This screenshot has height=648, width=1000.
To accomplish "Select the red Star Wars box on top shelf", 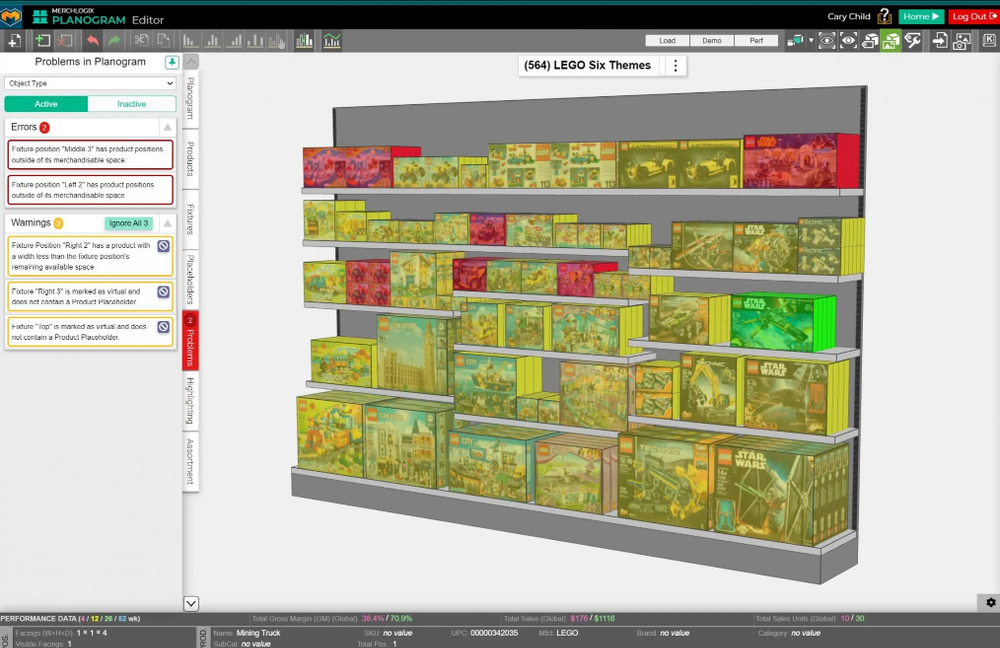I will (800, 160).
